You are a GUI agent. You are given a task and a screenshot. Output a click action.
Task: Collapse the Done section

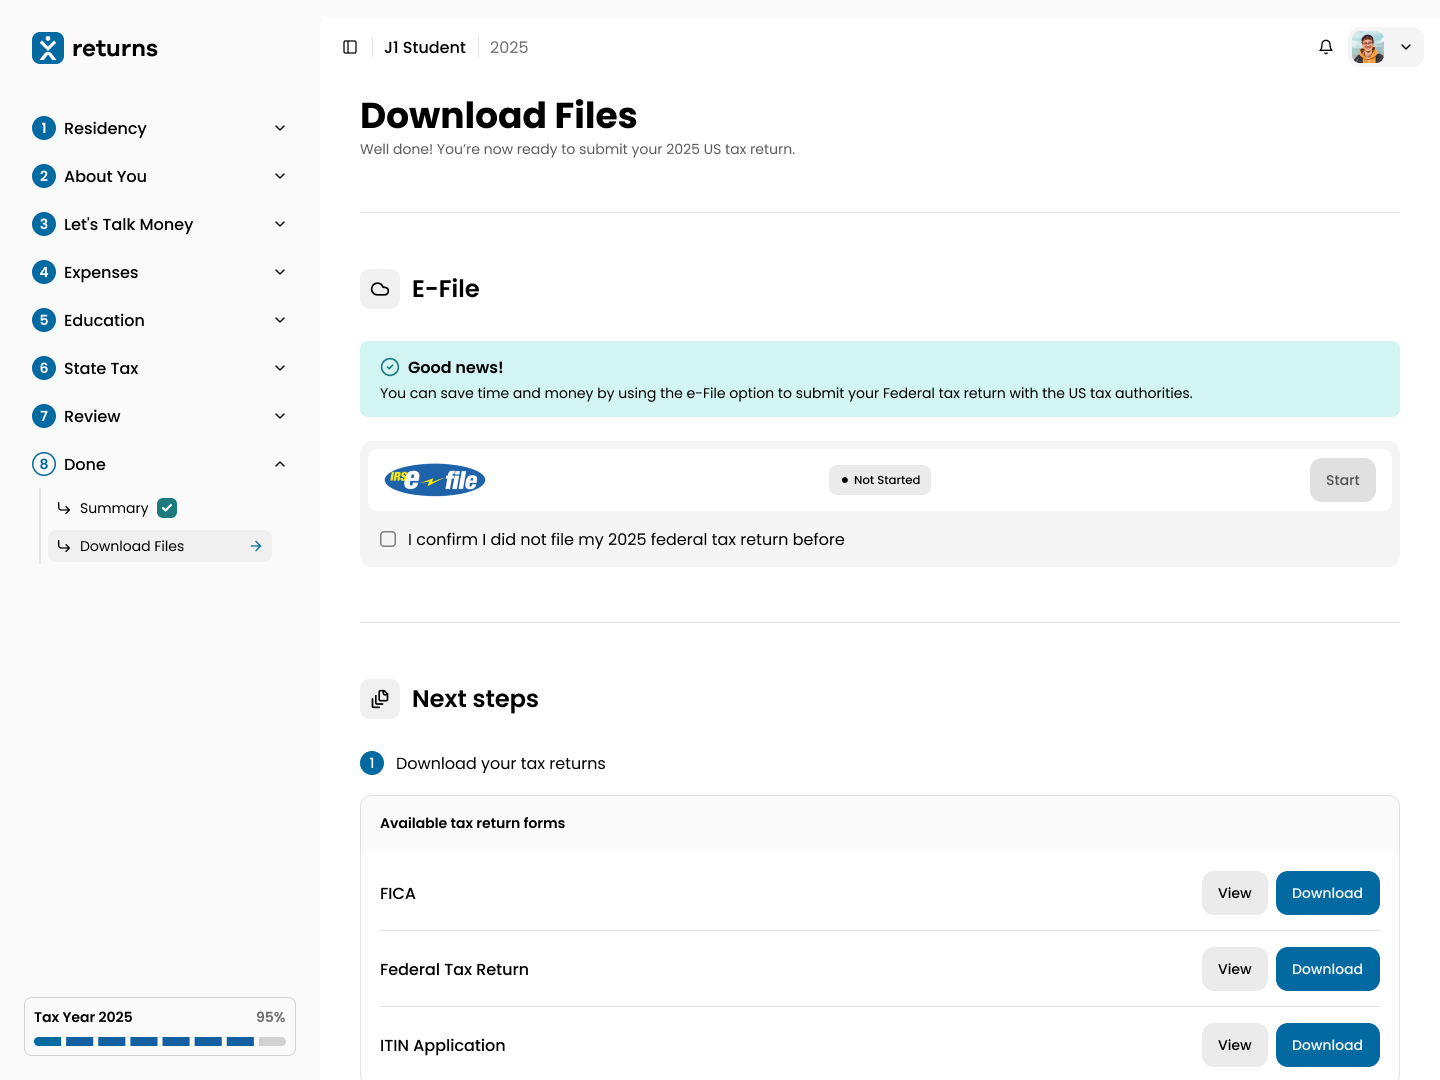click(x=280, y=464)
